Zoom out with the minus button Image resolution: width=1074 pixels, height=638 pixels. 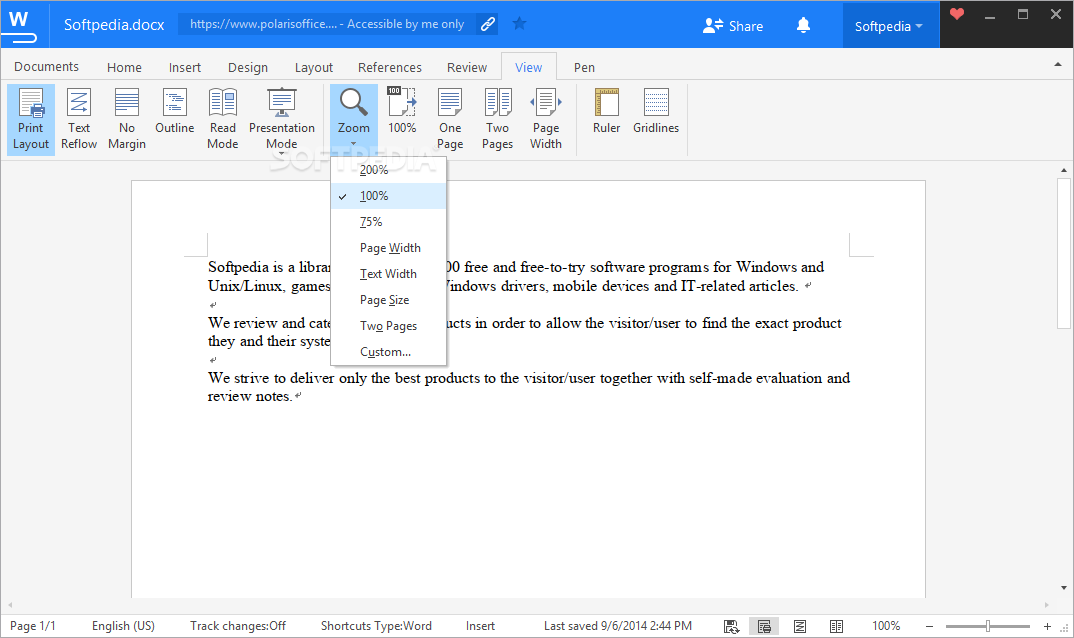click(x=929, y=626)
